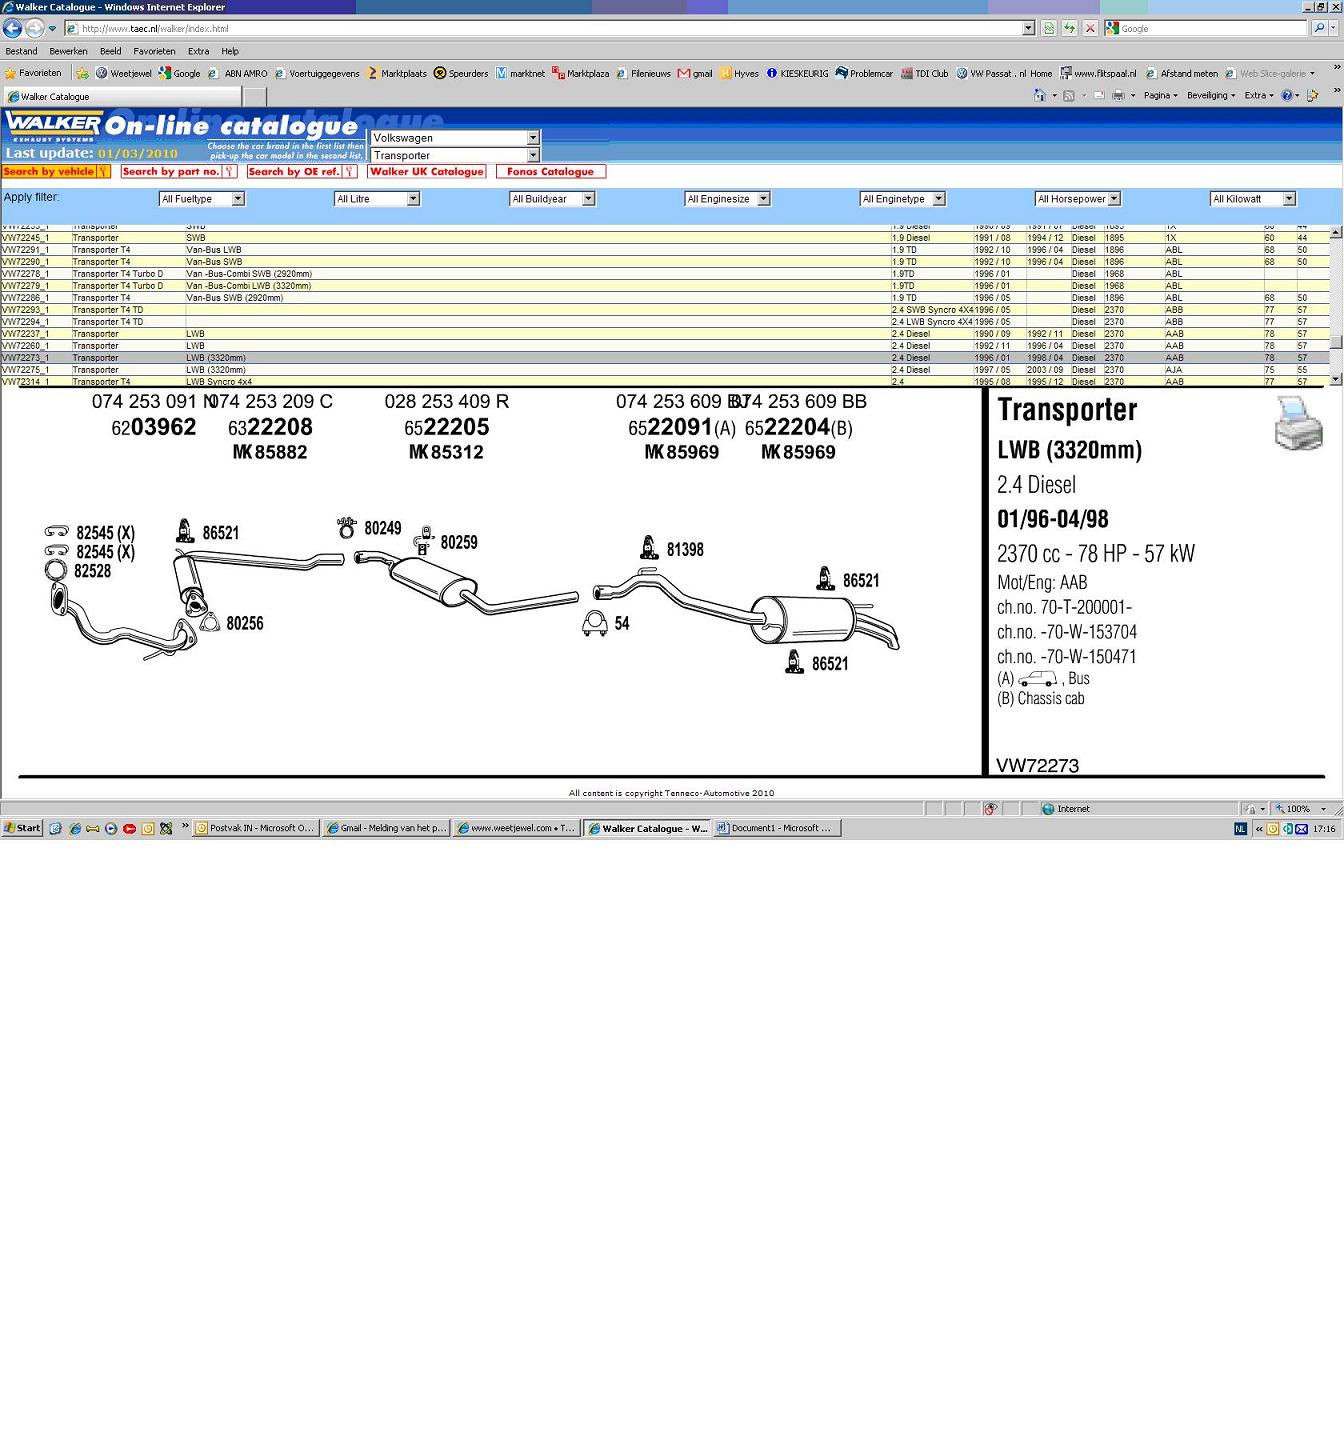Open the All Horsepower filter dropdown
This screenshot has height=1452, width=1344.
(1078, 199)
